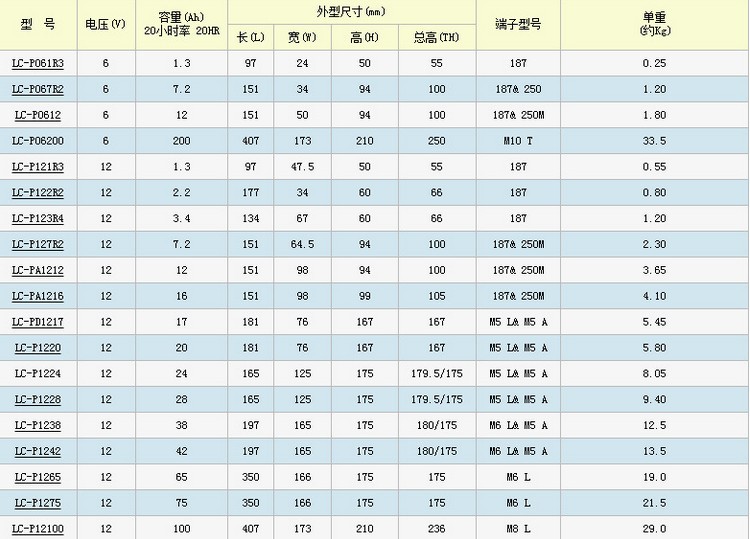This screenshot has width=750, height=539.
Task: Open the LC-PA1212 model link
Action: click(x=38, y=270)
